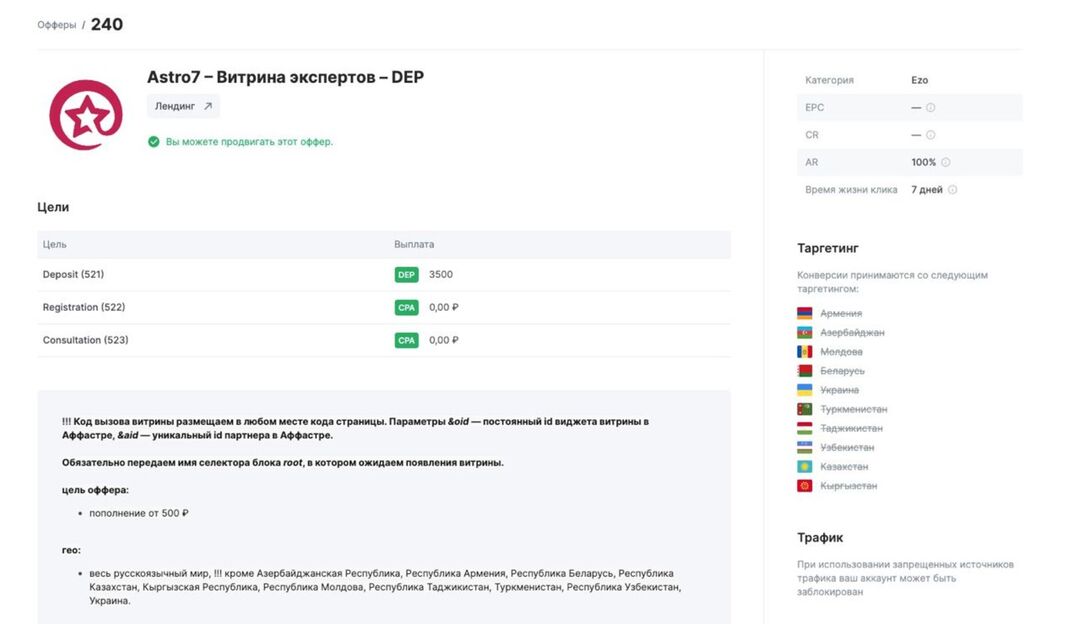The image size is (1080, 624).
Task: Click the Беларусь flag icon
Action: [804, 371]
